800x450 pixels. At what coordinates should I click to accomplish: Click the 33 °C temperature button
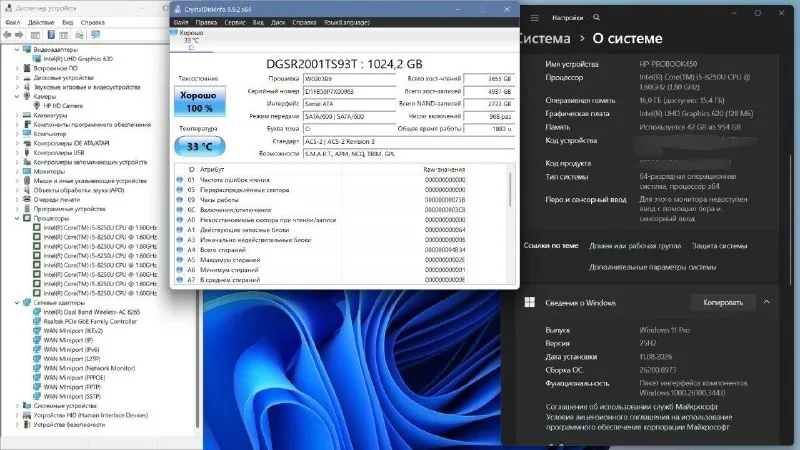(199, 146)
